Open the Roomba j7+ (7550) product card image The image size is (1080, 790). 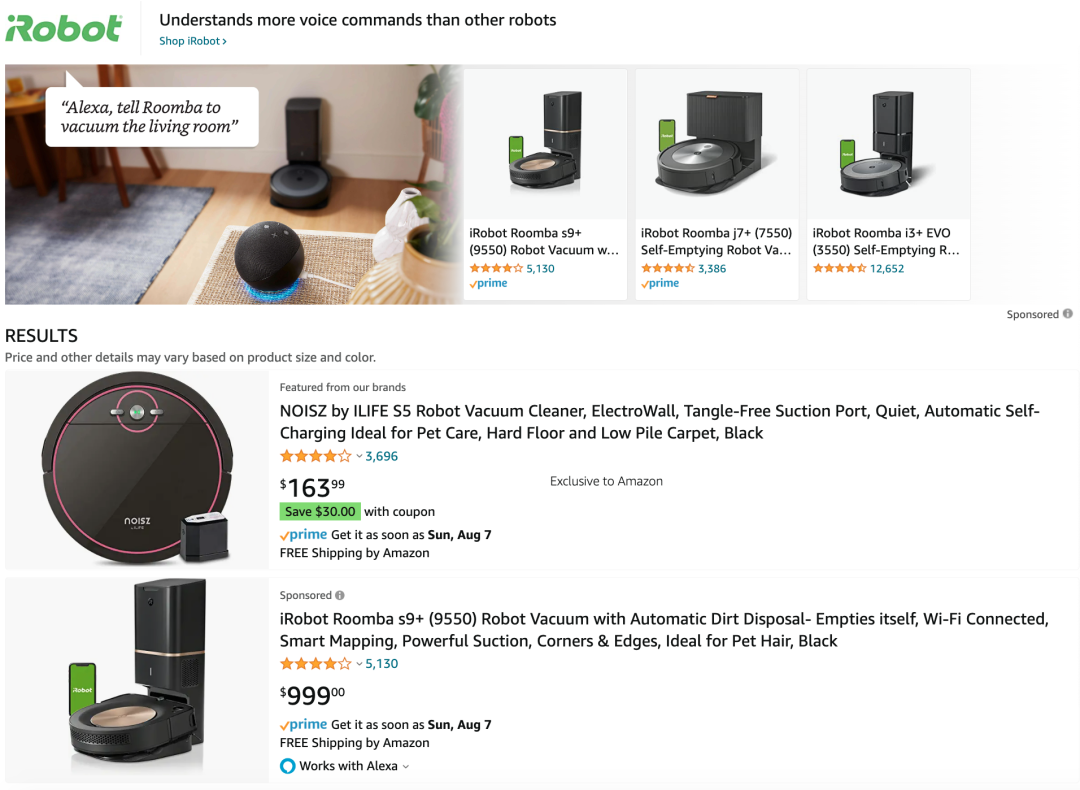716,143
